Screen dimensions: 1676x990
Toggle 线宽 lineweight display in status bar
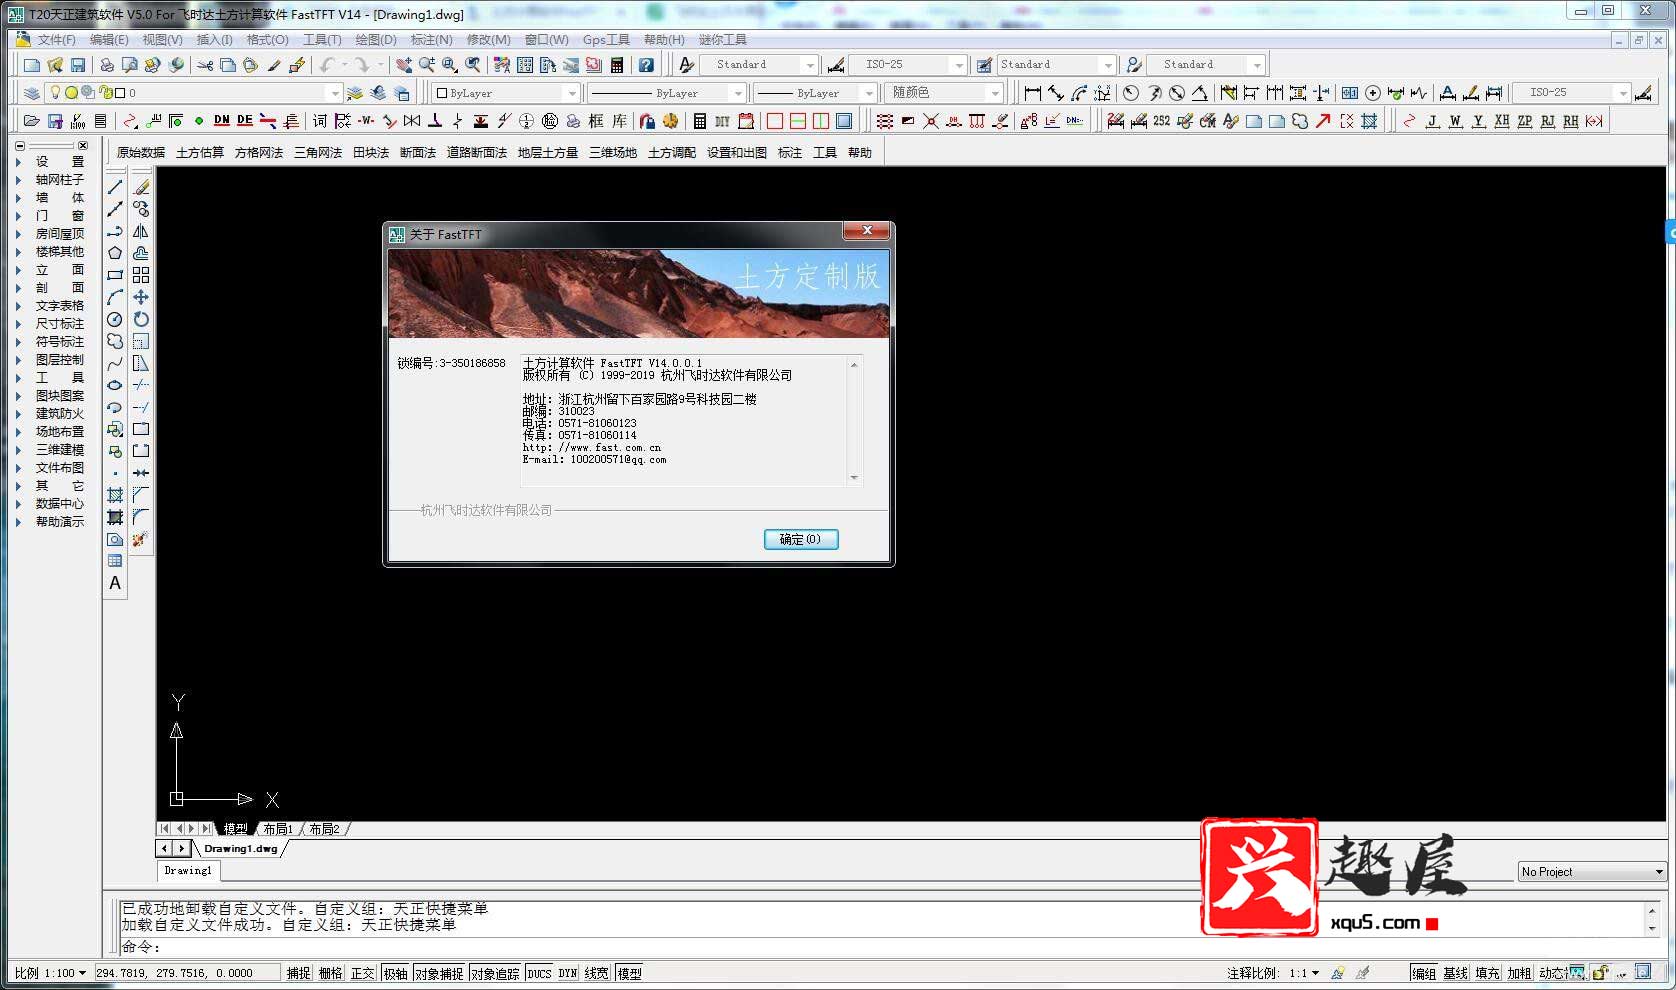pos(597,973)
